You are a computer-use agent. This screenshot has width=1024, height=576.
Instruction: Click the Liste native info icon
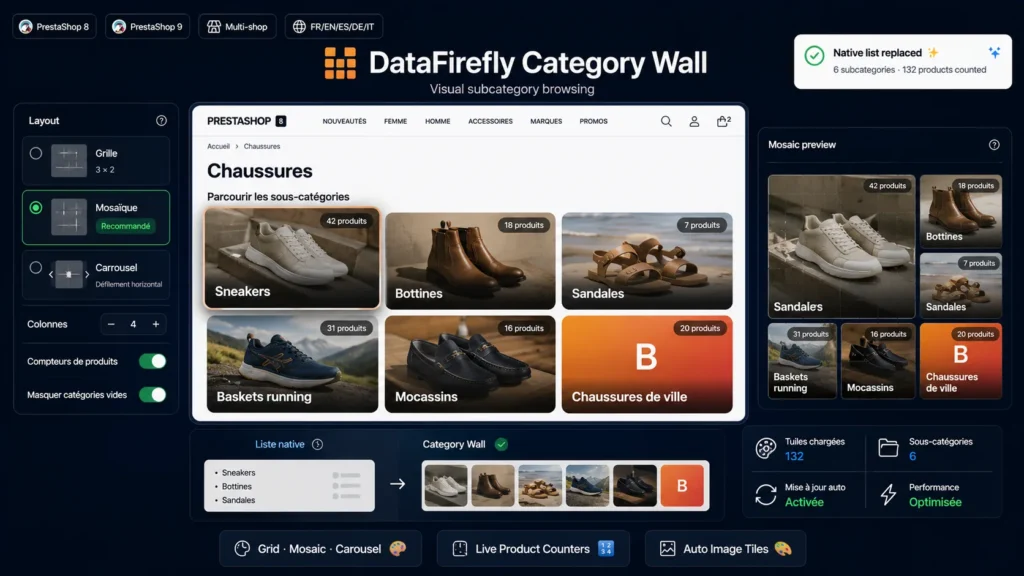pyautogui.click(x=317, y=445)
